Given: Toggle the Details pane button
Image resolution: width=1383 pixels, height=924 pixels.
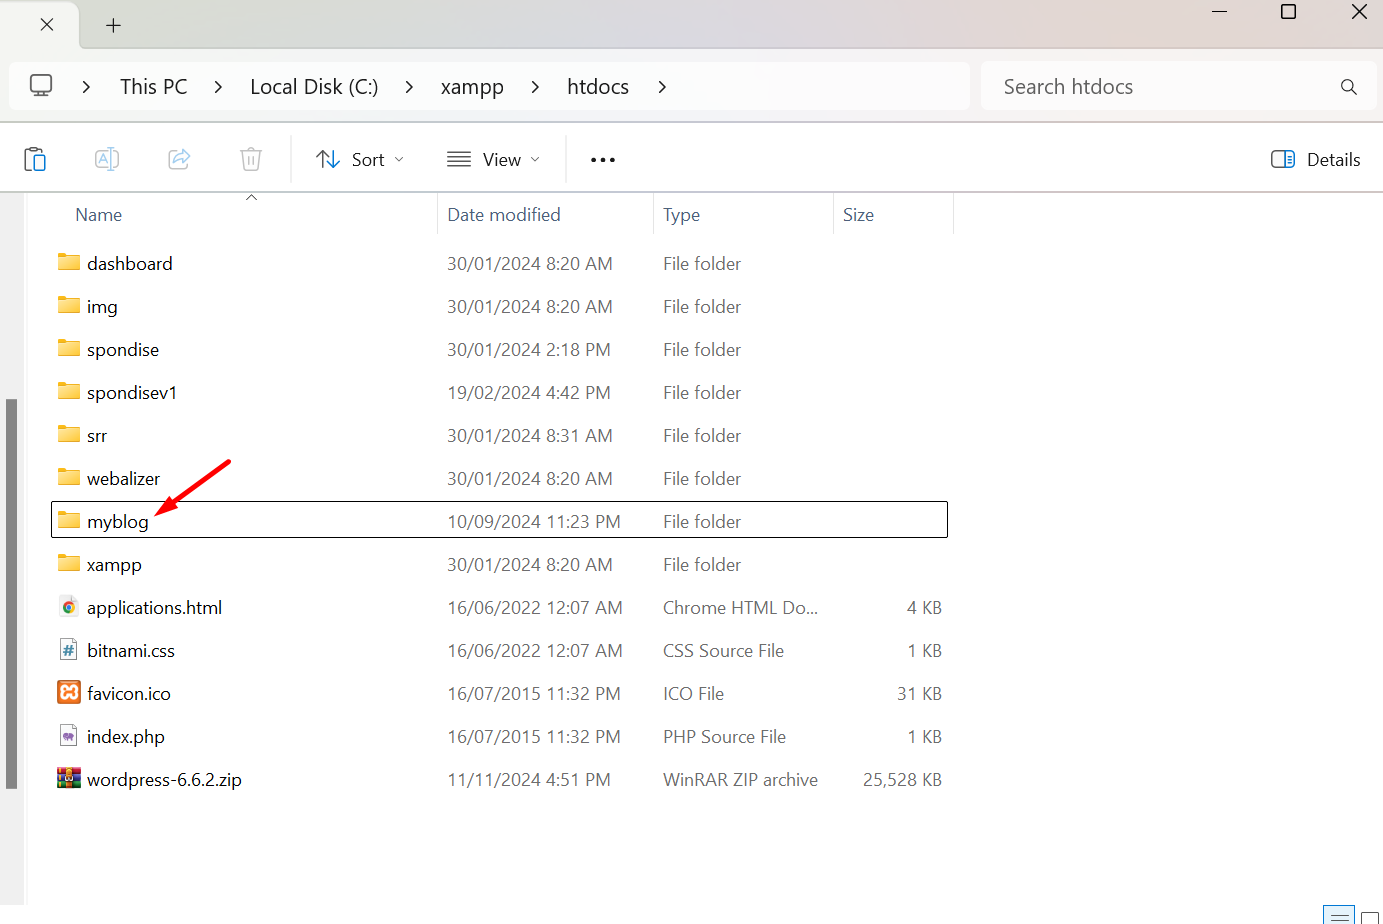Looking at the screenshot, I should pos(1315,160).
